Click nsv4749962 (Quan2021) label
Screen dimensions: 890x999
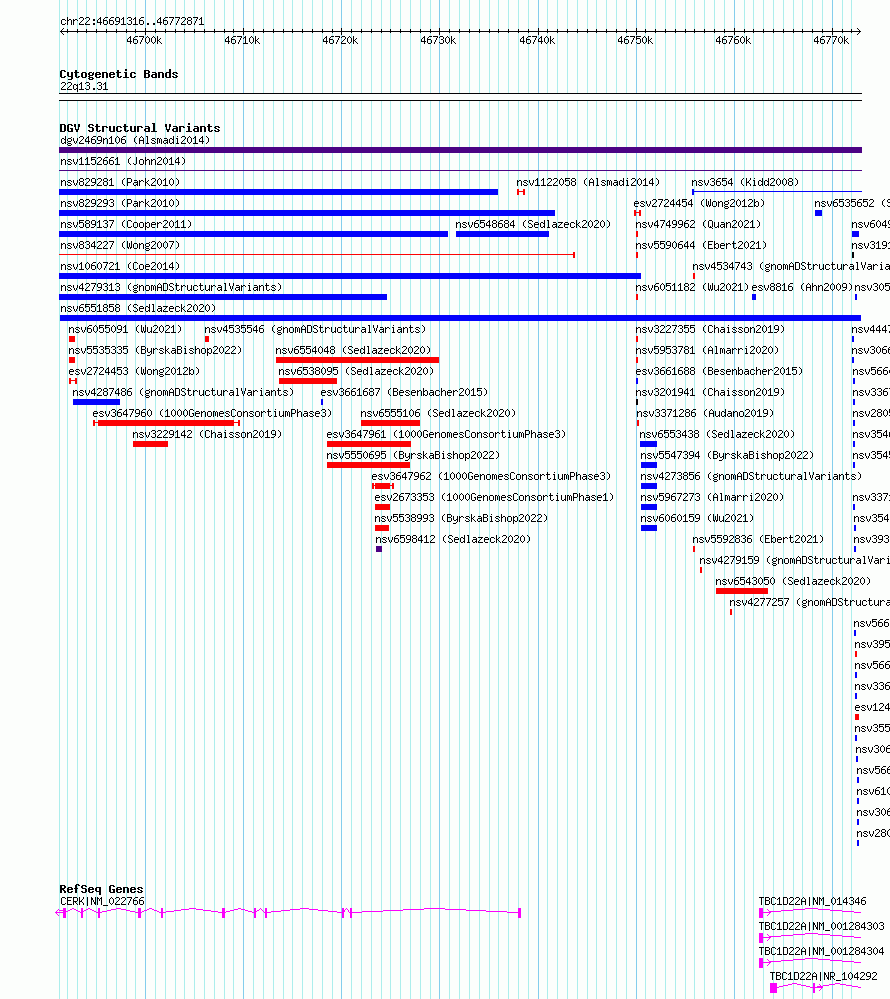coord(698,224)
